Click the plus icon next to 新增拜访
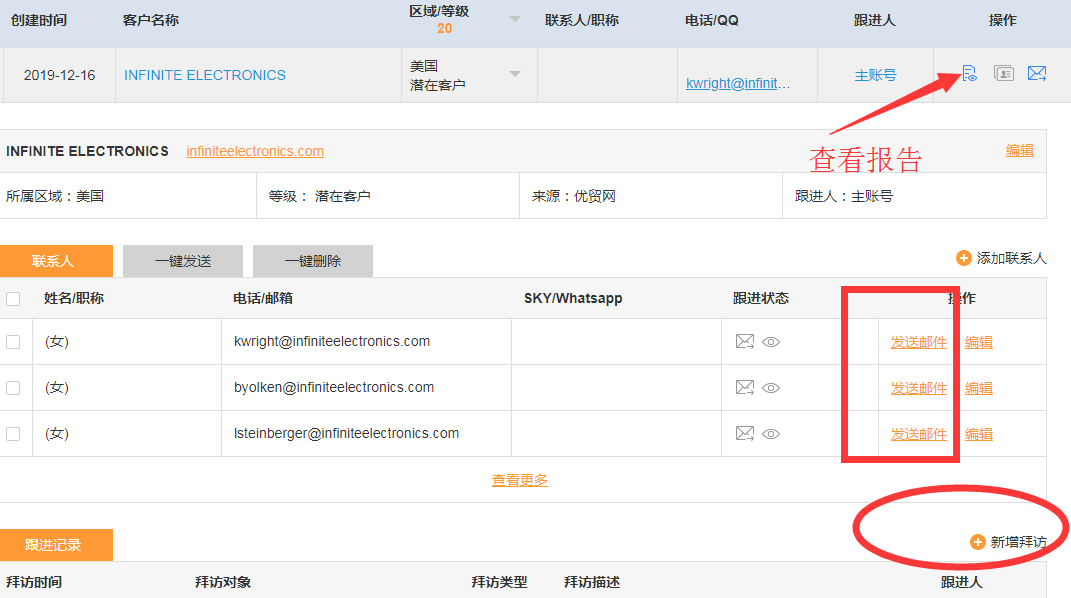Screen dimensions: 1071x598 pyautogui.click(x=977, y=542)
